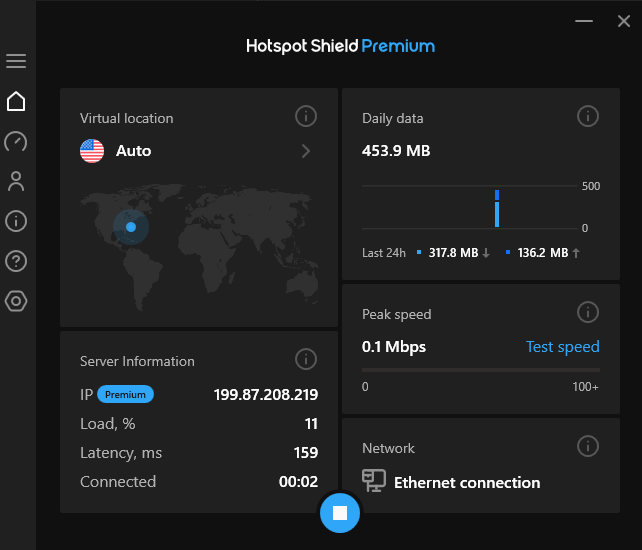Click the peak speed progress bar
642x550 pixels.
click(481, 370)
